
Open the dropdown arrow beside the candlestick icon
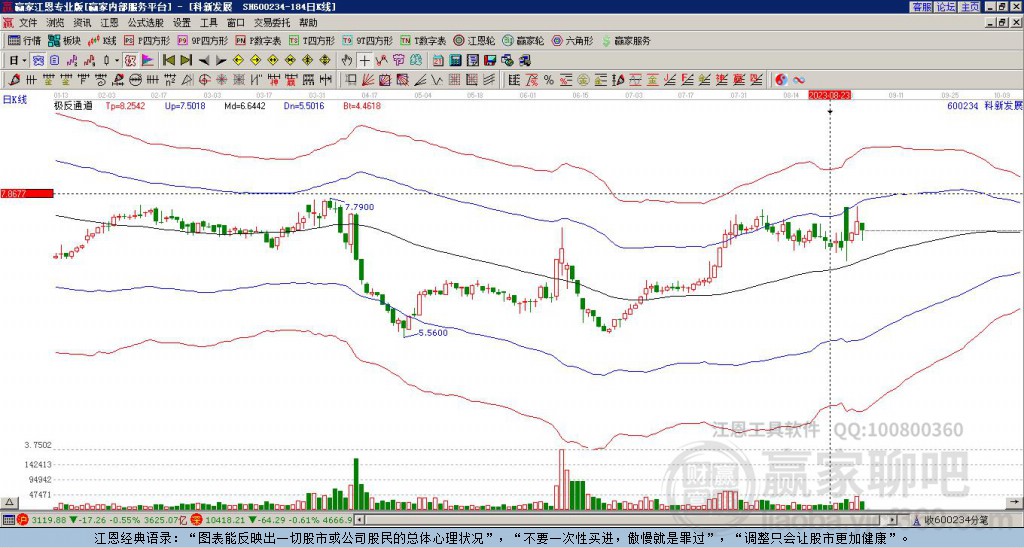pyautogui.click(x=117, y=61)
